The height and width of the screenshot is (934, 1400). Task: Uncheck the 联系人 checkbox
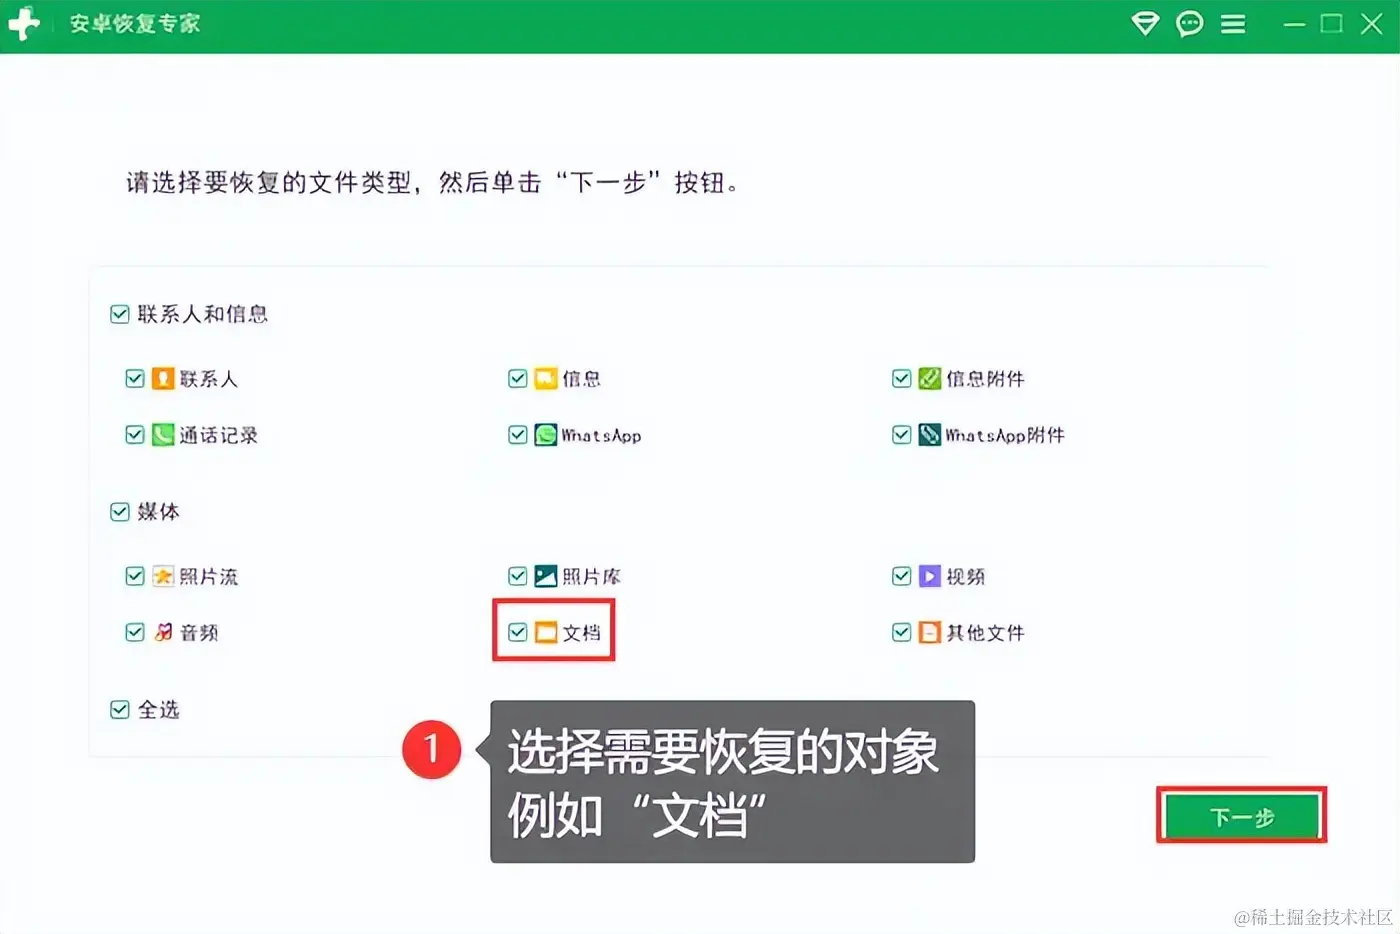(135, 379)
